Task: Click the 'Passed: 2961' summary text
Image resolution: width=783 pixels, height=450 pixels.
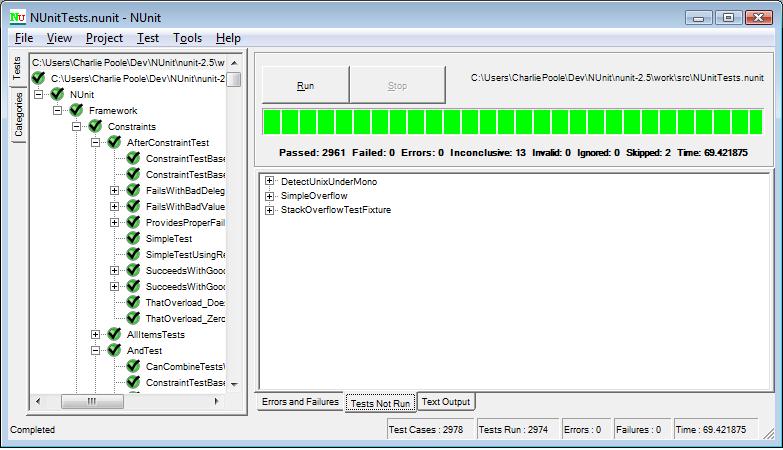Action: 312,152
